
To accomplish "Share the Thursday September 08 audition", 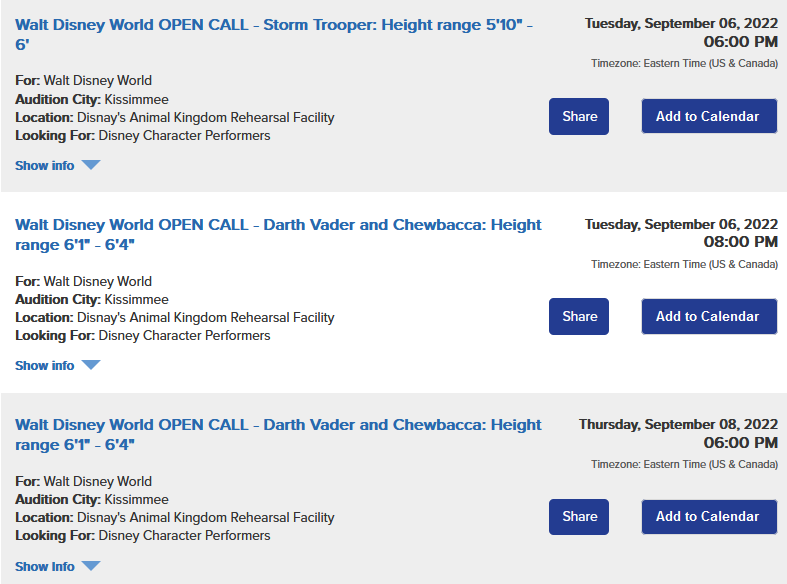I will (579, 516).
